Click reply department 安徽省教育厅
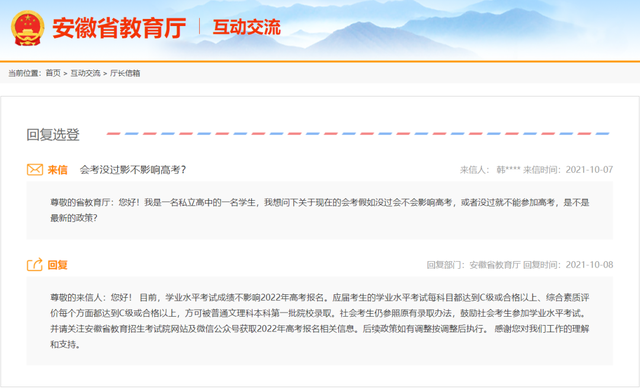Image resolution: width=640 pixels, height=389 pixels. 495,265
